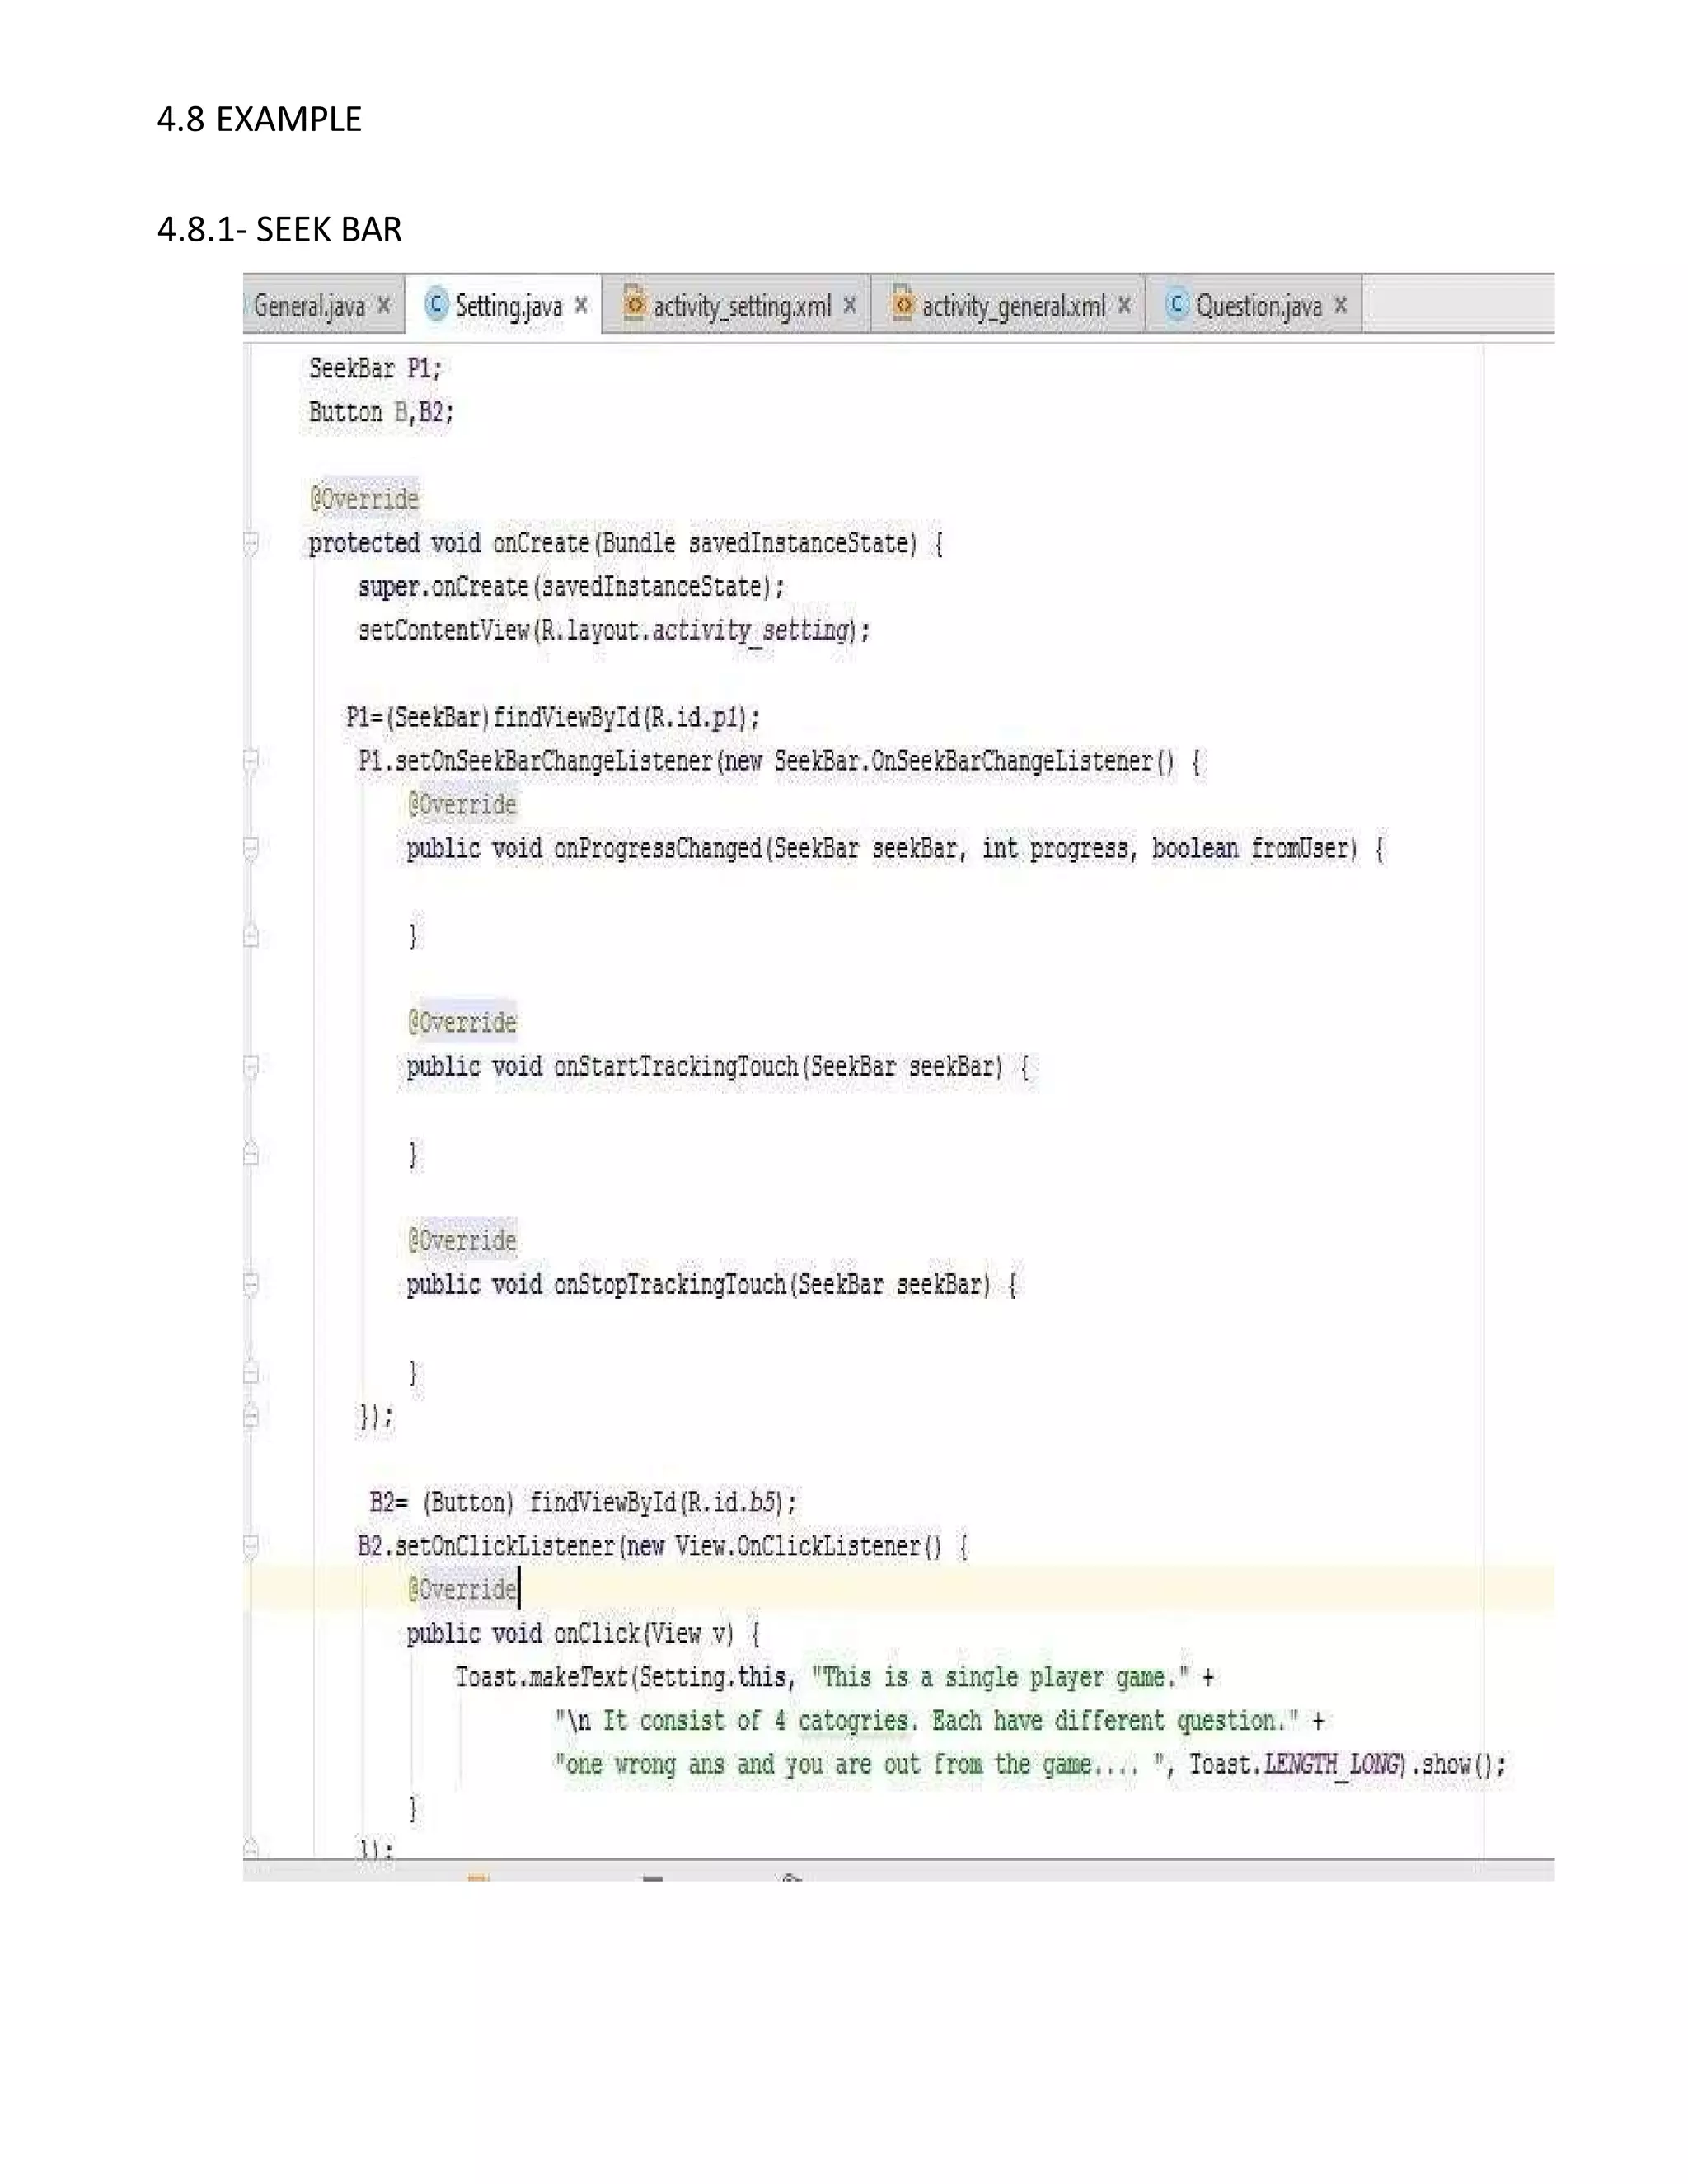
Task: Close the Question.java tab
Action: pos(1341,306)
